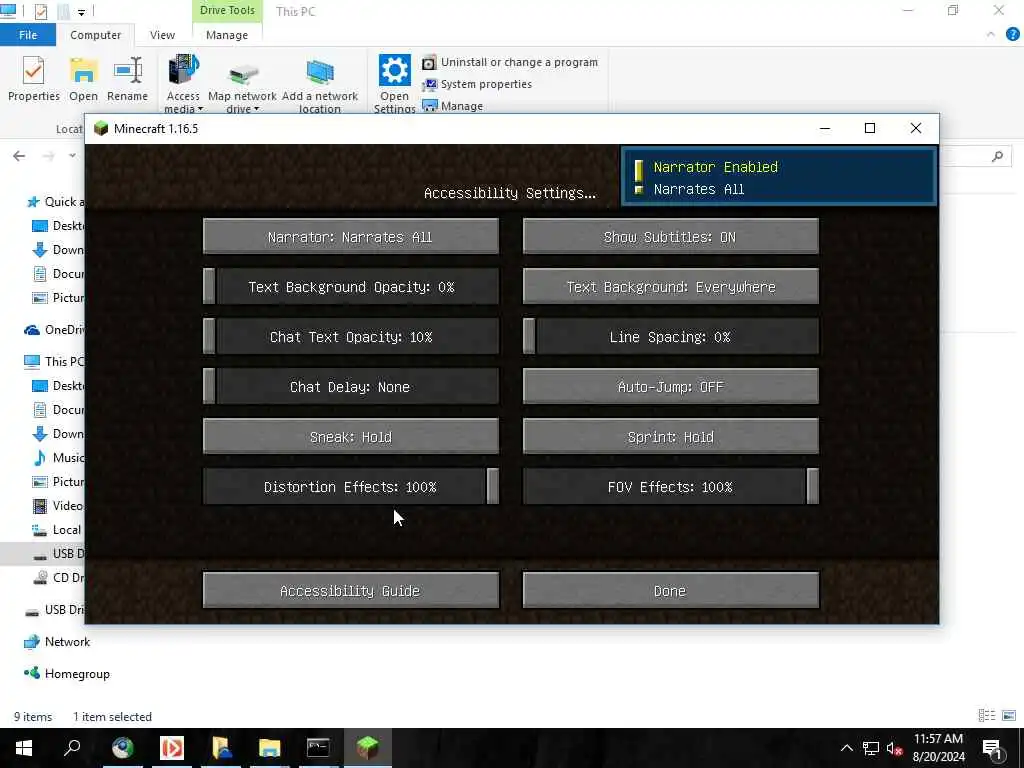Select CD Drive in the navigation pane
Viewport: 1024px width, 768px height.
(x=58, y=577)
